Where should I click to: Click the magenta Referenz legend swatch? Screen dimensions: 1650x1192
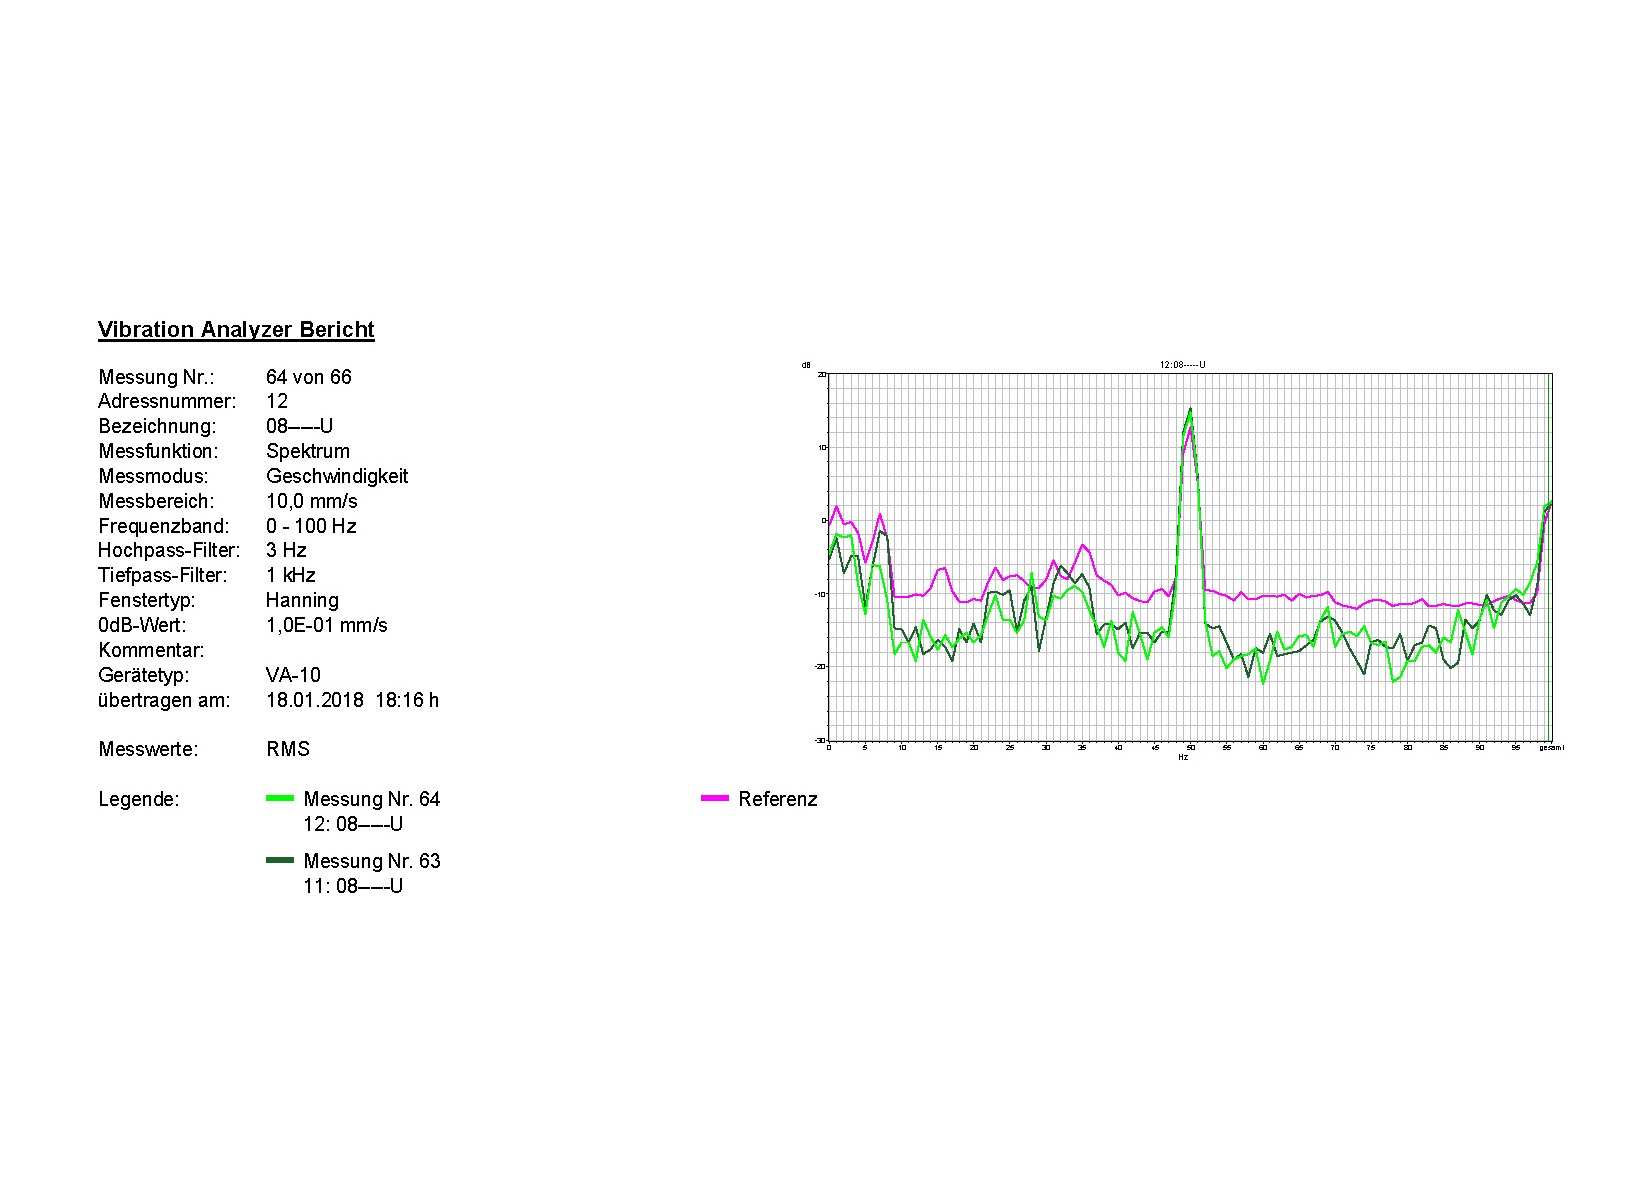click(715, 798)
